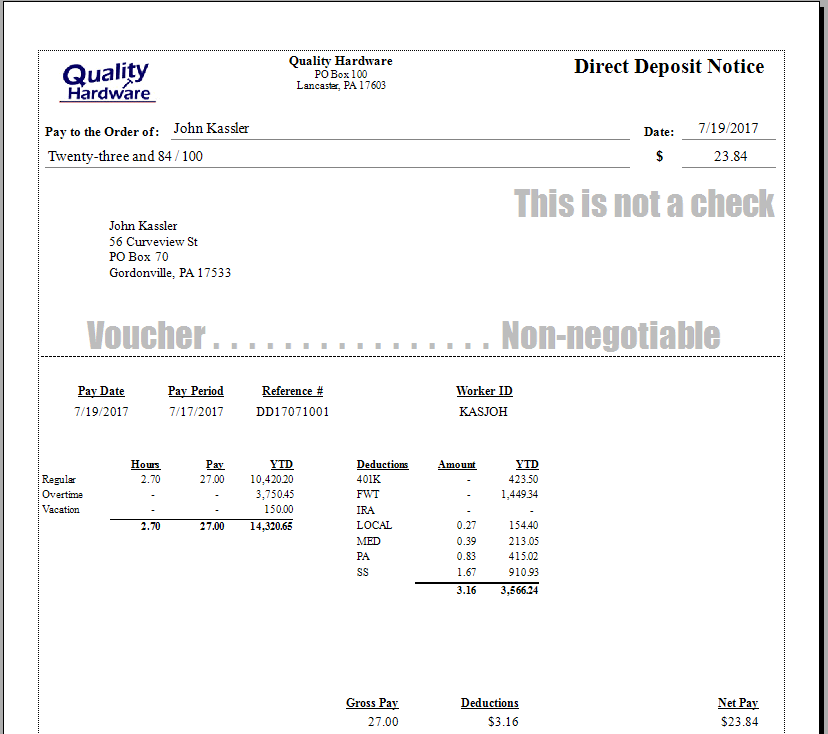Click the reference number DD17071001
The image size is (828, 734).
(292, 411)
